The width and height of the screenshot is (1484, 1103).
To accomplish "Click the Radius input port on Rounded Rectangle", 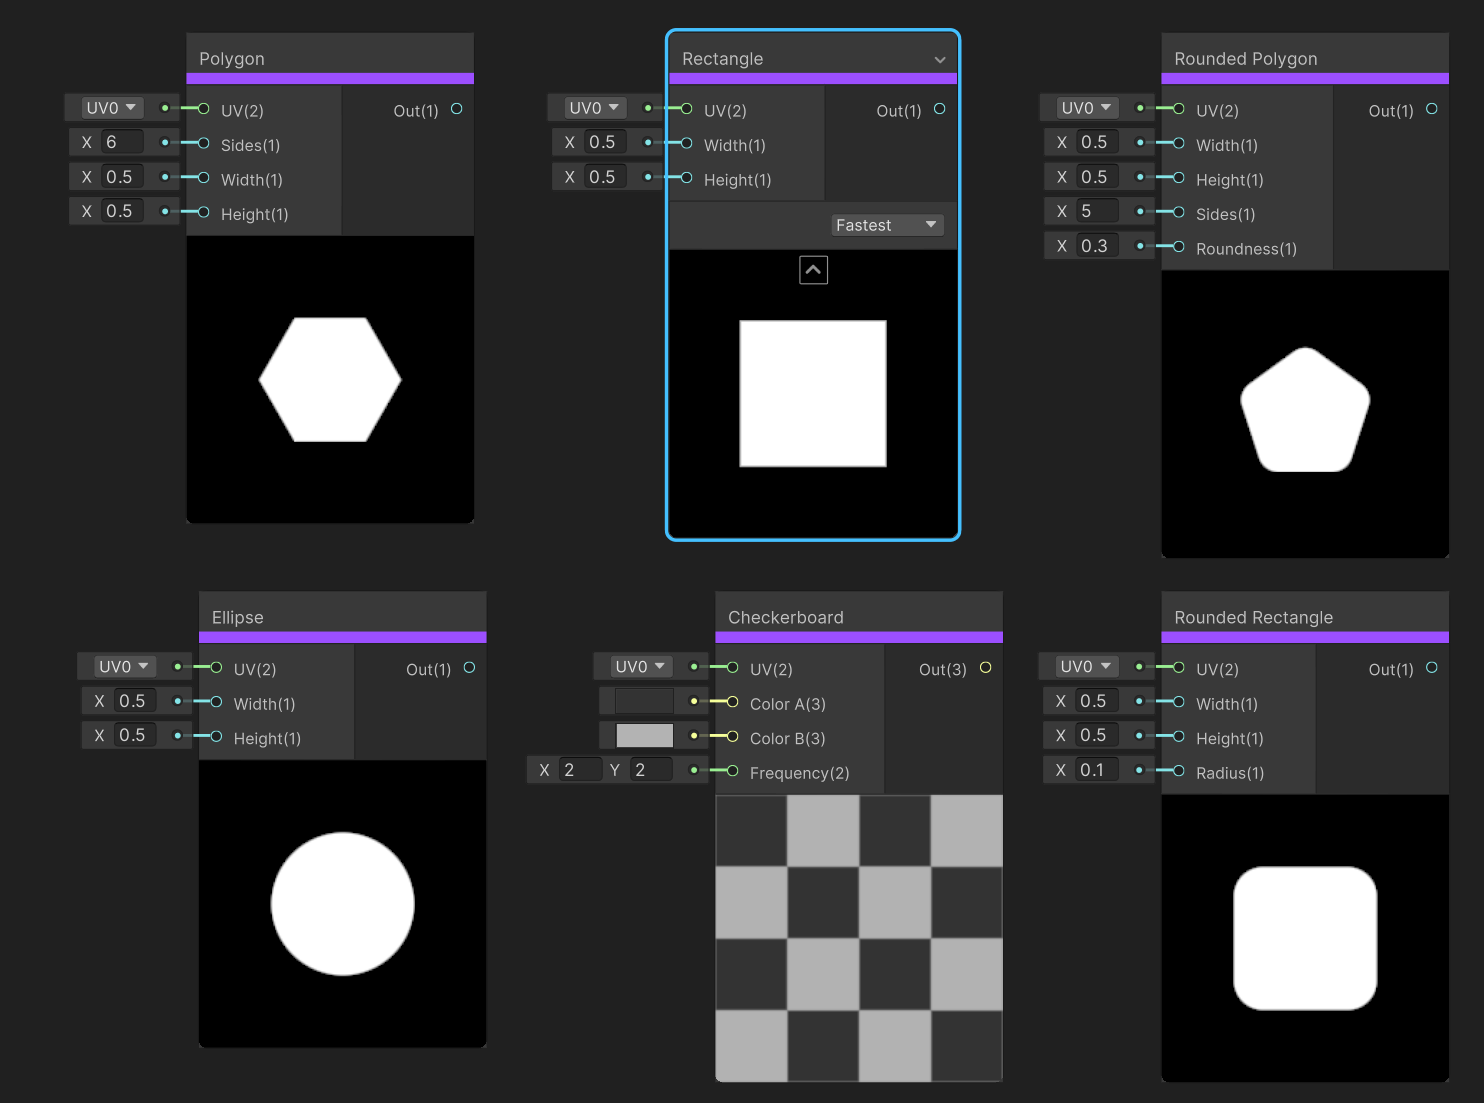I will pos(1178,772).
